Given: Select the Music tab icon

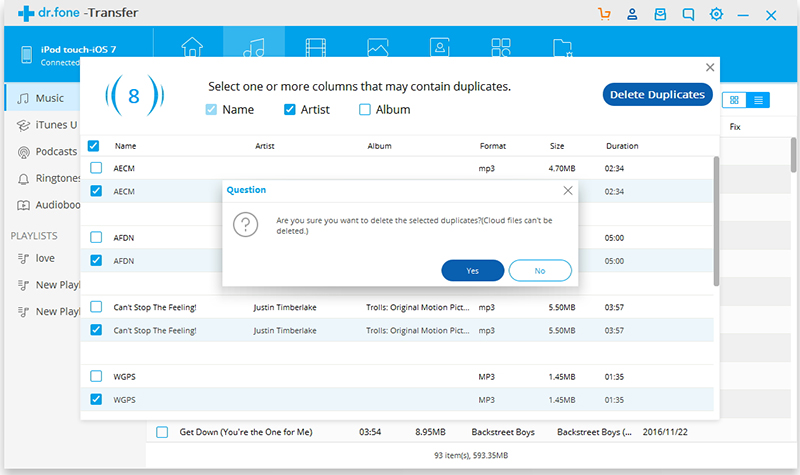Looking at the screenshot, I should pos(254,47).
